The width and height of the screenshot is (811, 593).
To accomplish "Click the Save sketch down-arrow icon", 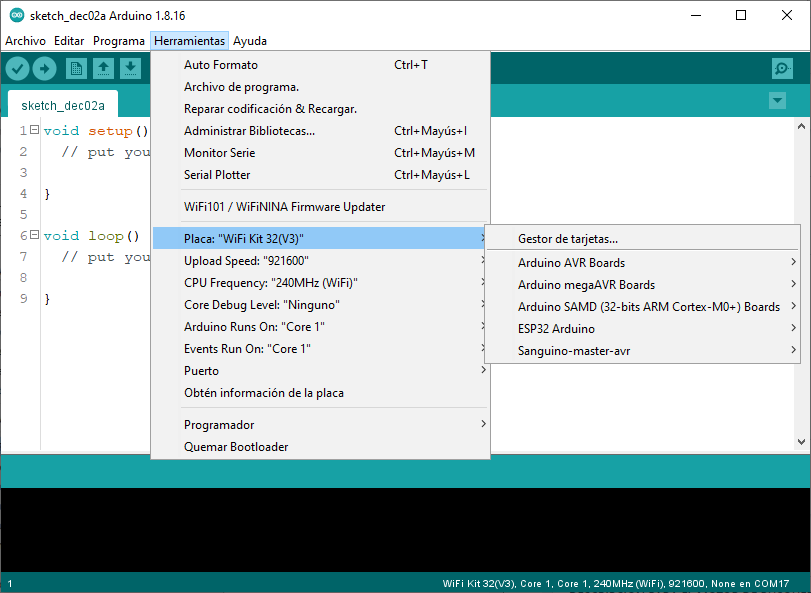I will pos(131,68).
